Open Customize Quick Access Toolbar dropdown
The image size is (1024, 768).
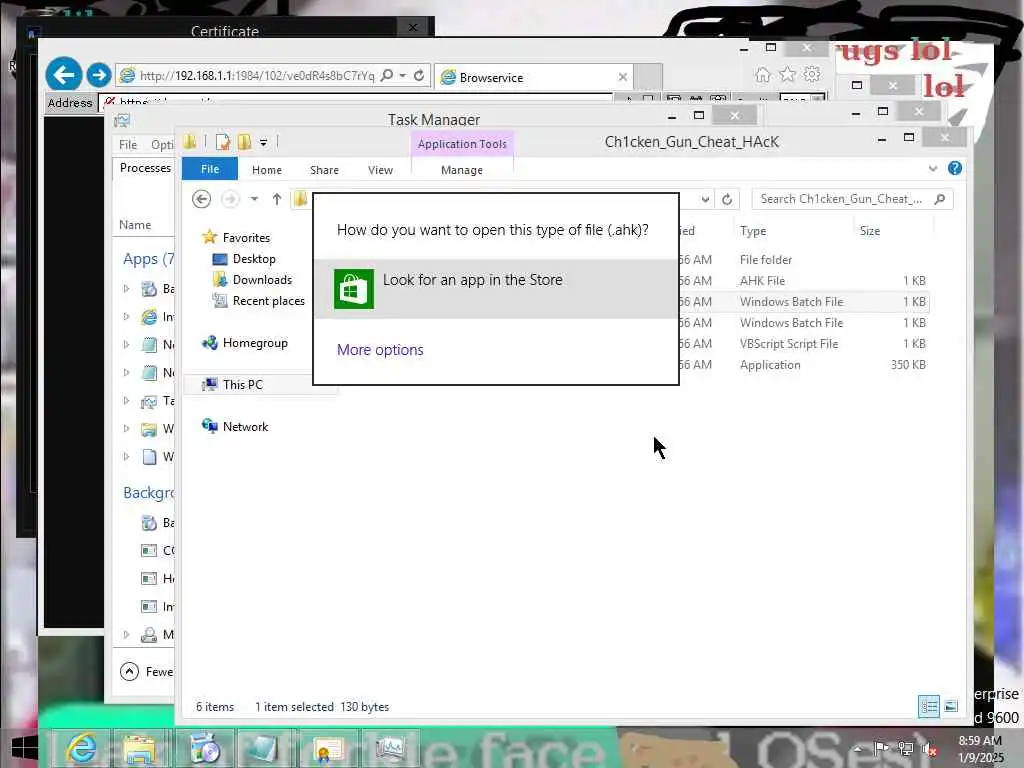click(x=263, y=142)
